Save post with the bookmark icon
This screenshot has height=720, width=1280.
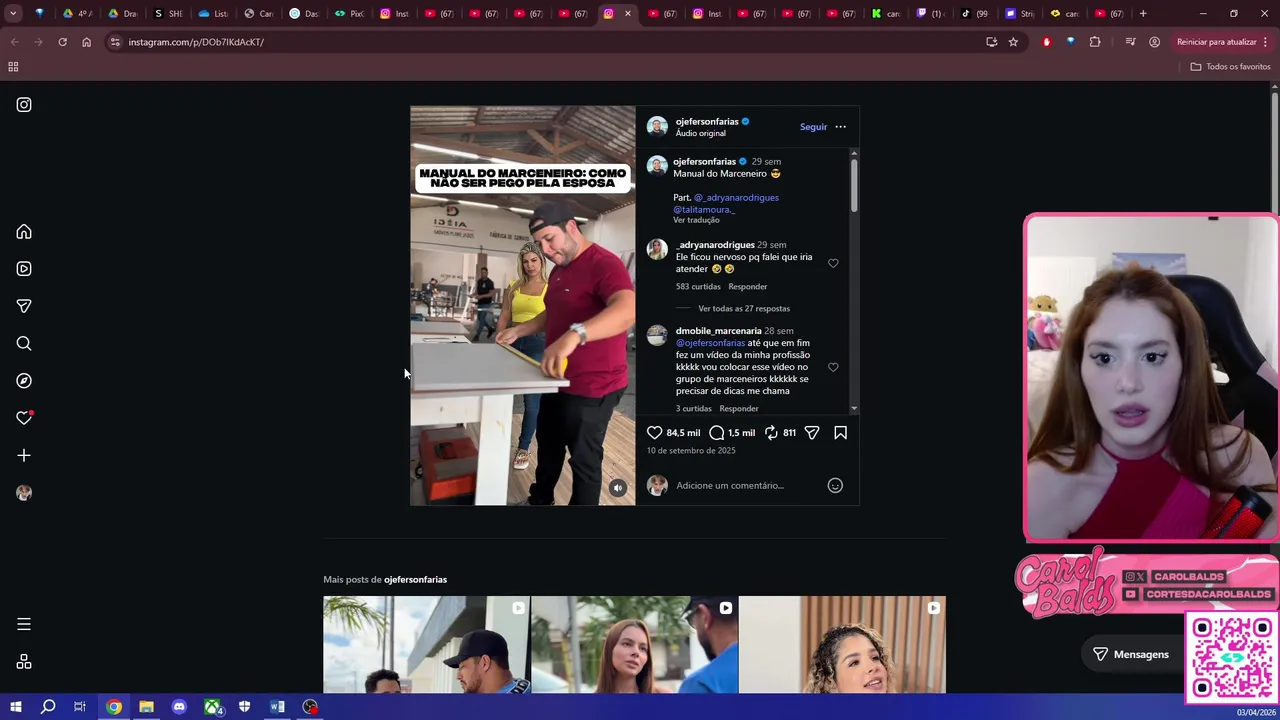840,433
